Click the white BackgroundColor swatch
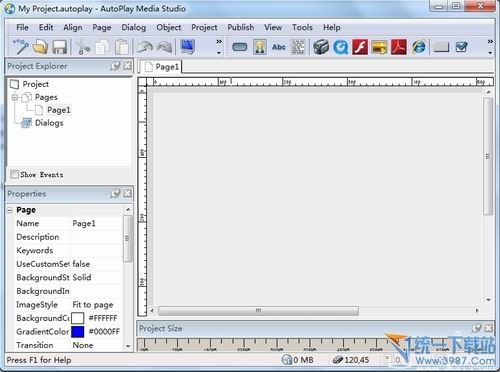Viewport: 500px width, 372px height. 78,318
